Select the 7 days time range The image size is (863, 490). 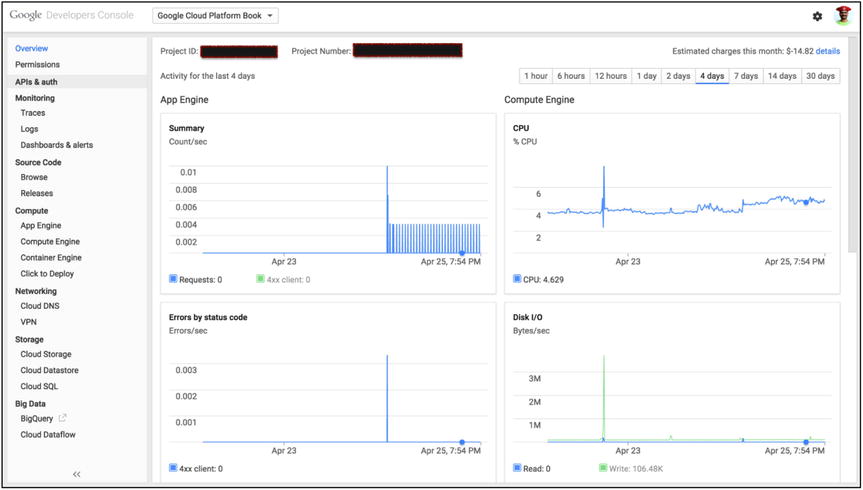746,76
